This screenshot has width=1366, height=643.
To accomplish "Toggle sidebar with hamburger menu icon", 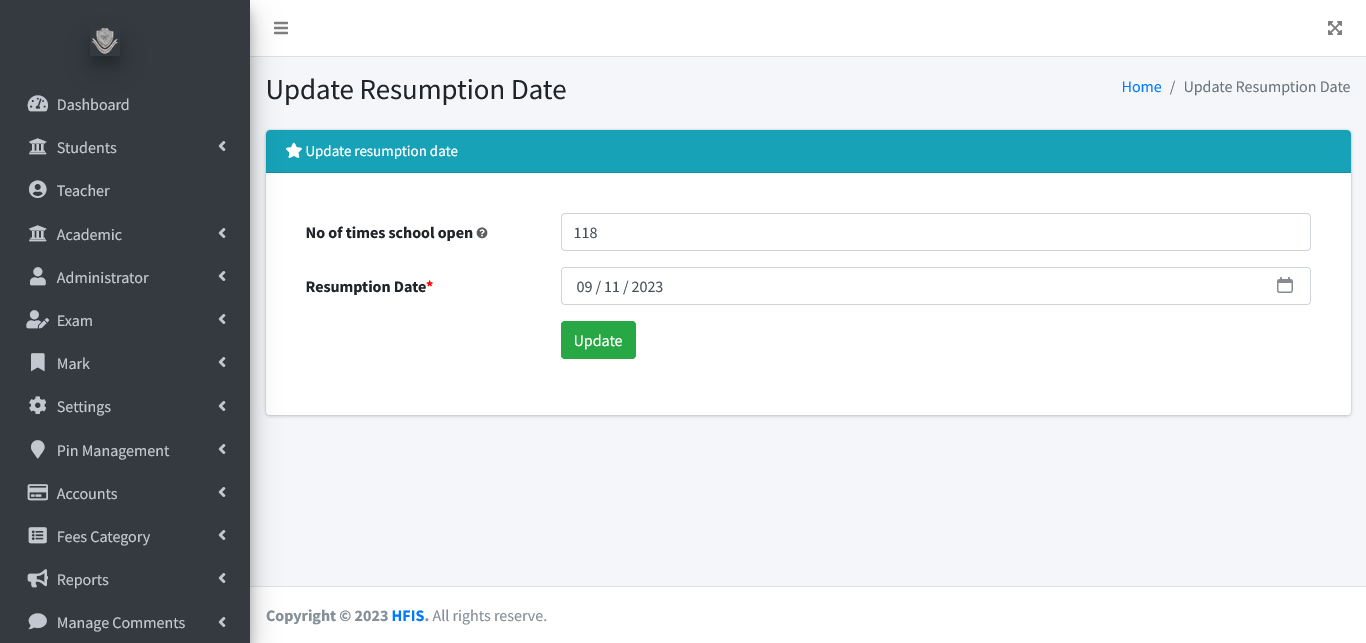I will tap(281, 28).
